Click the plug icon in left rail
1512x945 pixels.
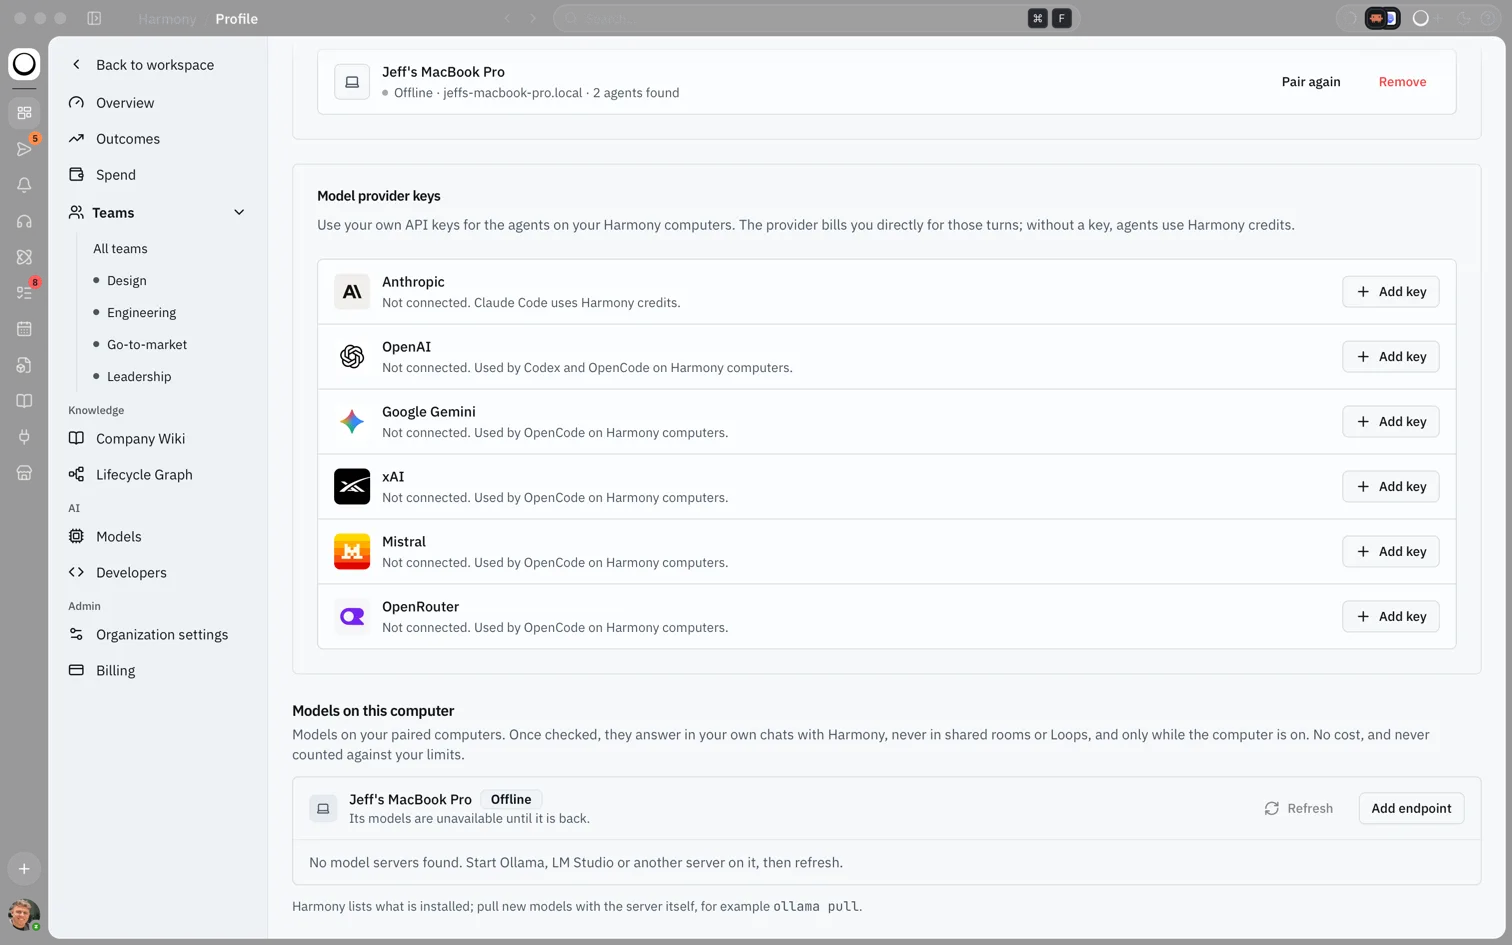click(x=24, y=437)
